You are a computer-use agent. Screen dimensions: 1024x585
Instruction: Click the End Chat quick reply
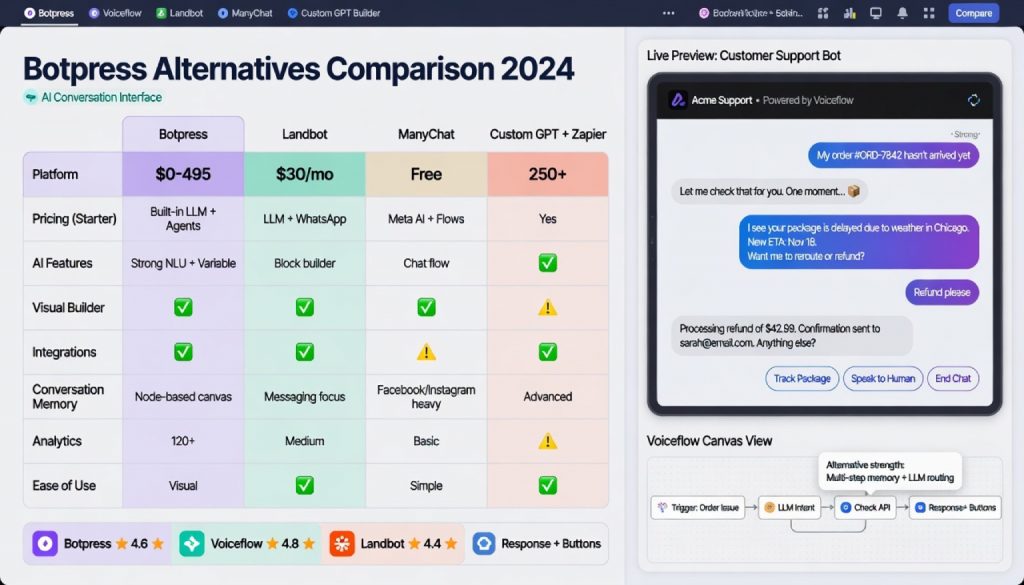pyautogui.click(x=953, y=378)
